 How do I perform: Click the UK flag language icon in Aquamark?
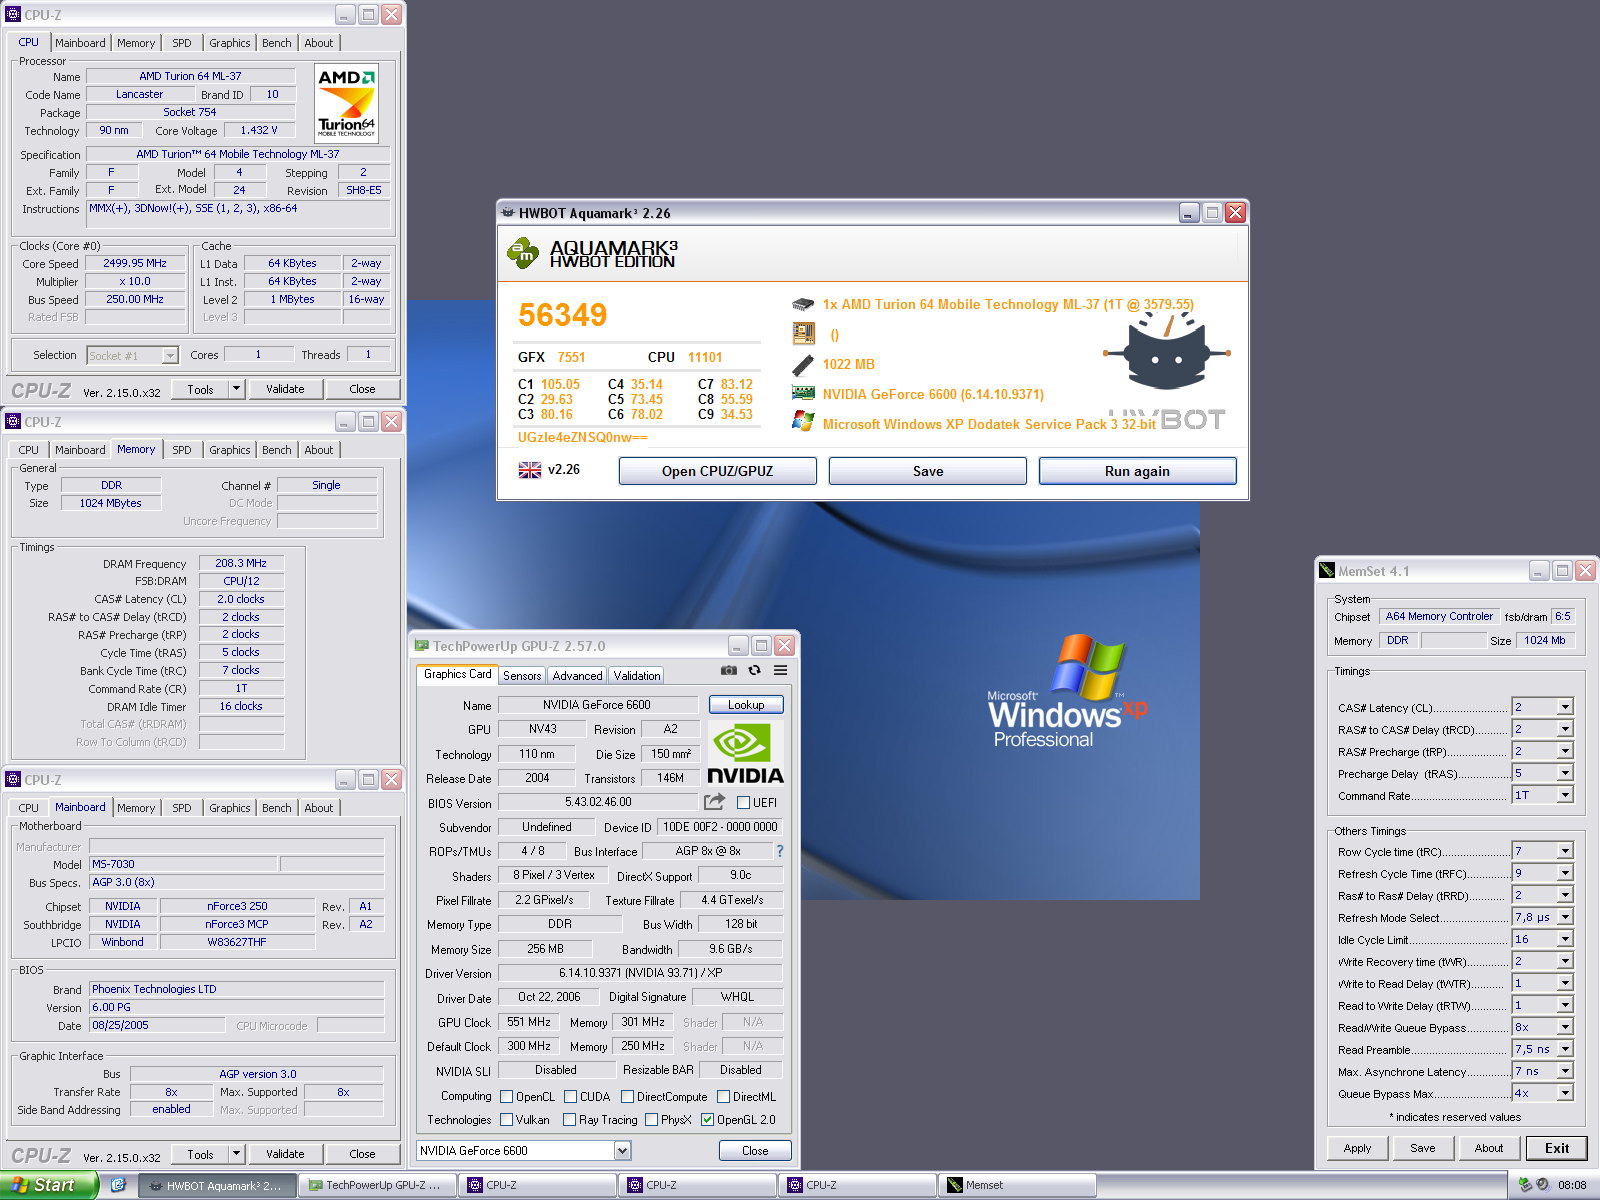[530, 470]
